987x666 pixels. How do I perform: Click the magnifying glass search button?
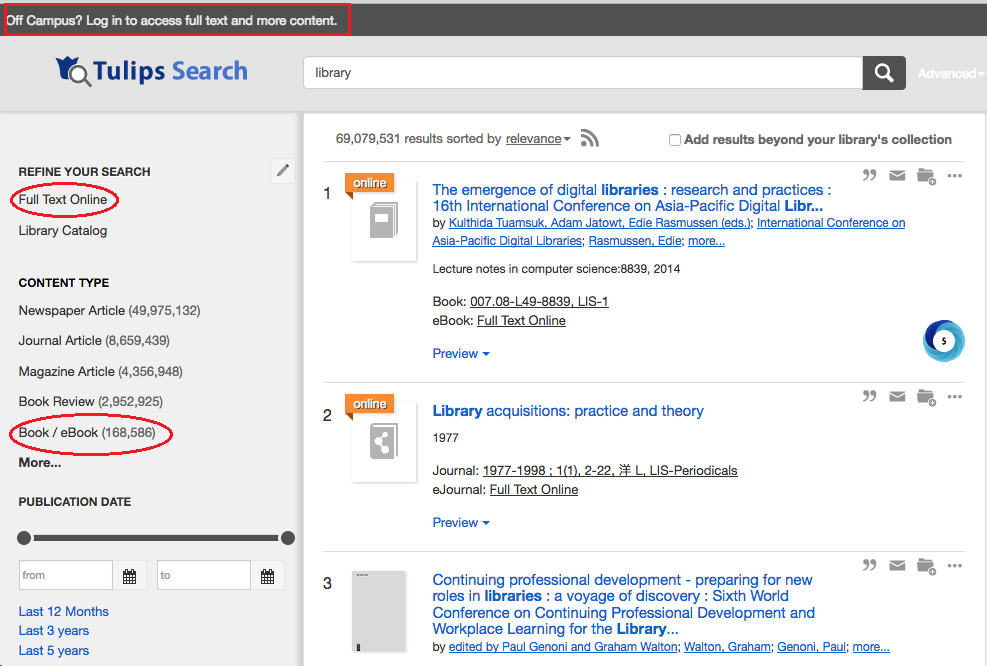884,73
